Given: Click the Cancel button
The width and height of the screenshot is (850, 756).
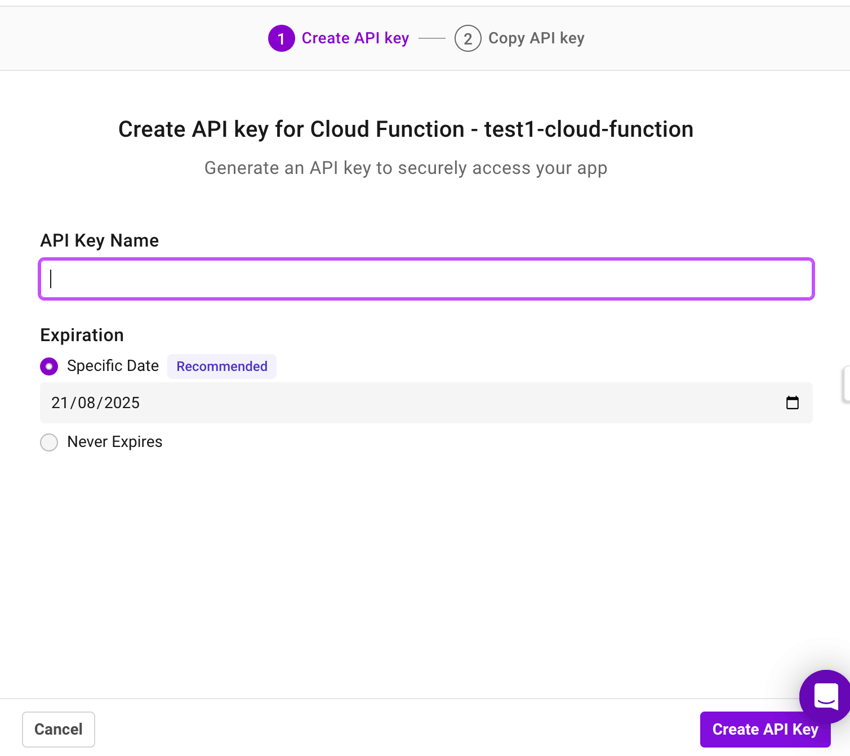Looking at the screenshot, I should [58, 729].
